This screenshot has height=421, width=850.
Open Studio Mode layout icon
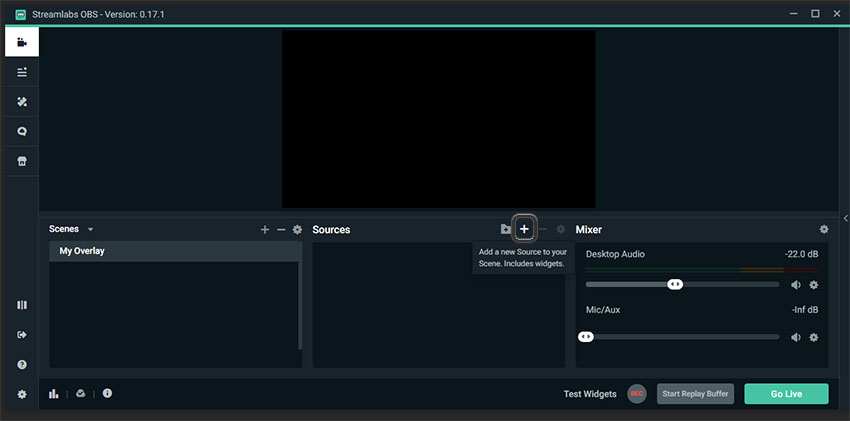click(22, 305)
